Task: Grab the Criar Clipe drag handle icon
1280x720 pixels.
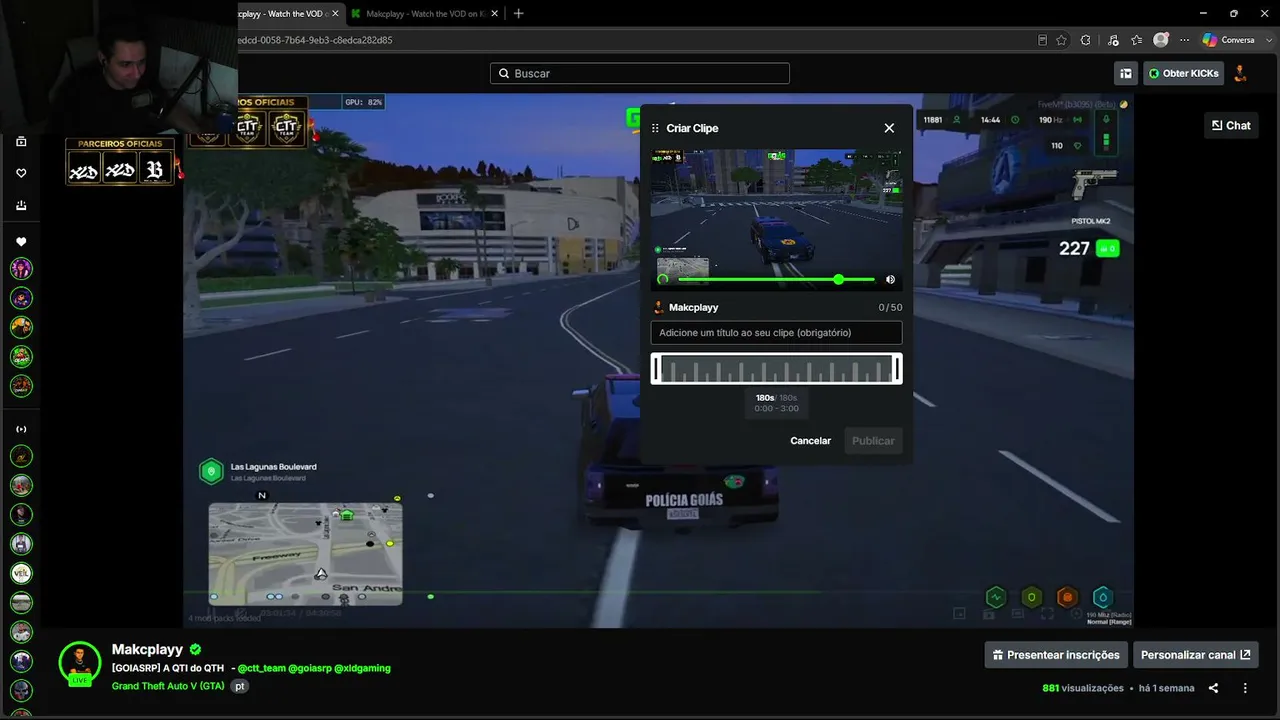Action: tap(655, 128)
